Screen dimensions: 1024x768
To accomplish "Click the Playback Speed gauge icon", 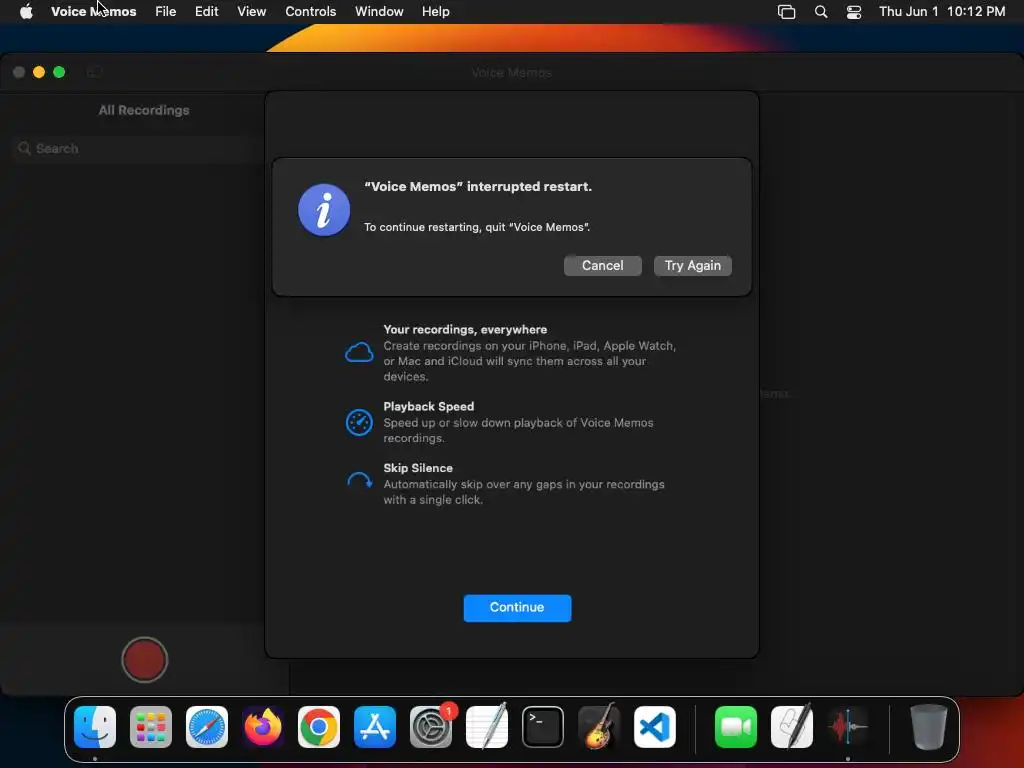I will point(359,423).
